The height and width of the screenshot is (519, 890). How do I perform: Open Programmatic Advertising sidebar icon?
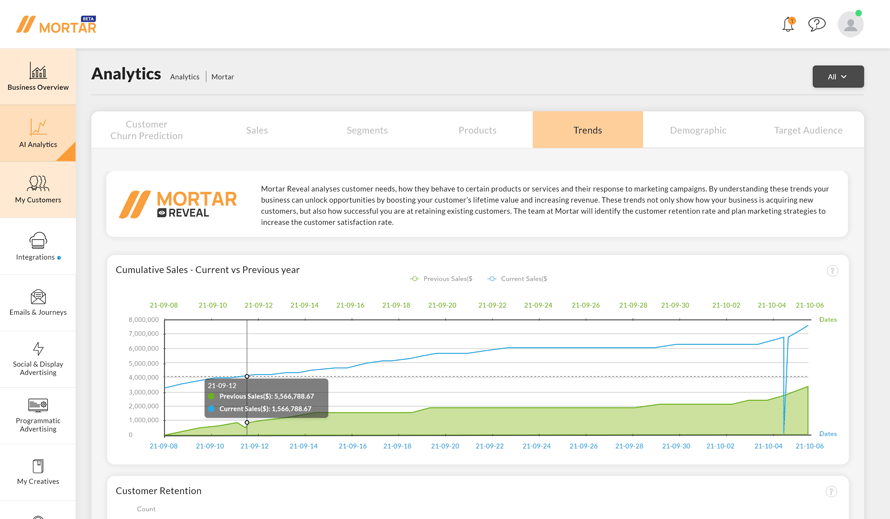tap(38, 405)
